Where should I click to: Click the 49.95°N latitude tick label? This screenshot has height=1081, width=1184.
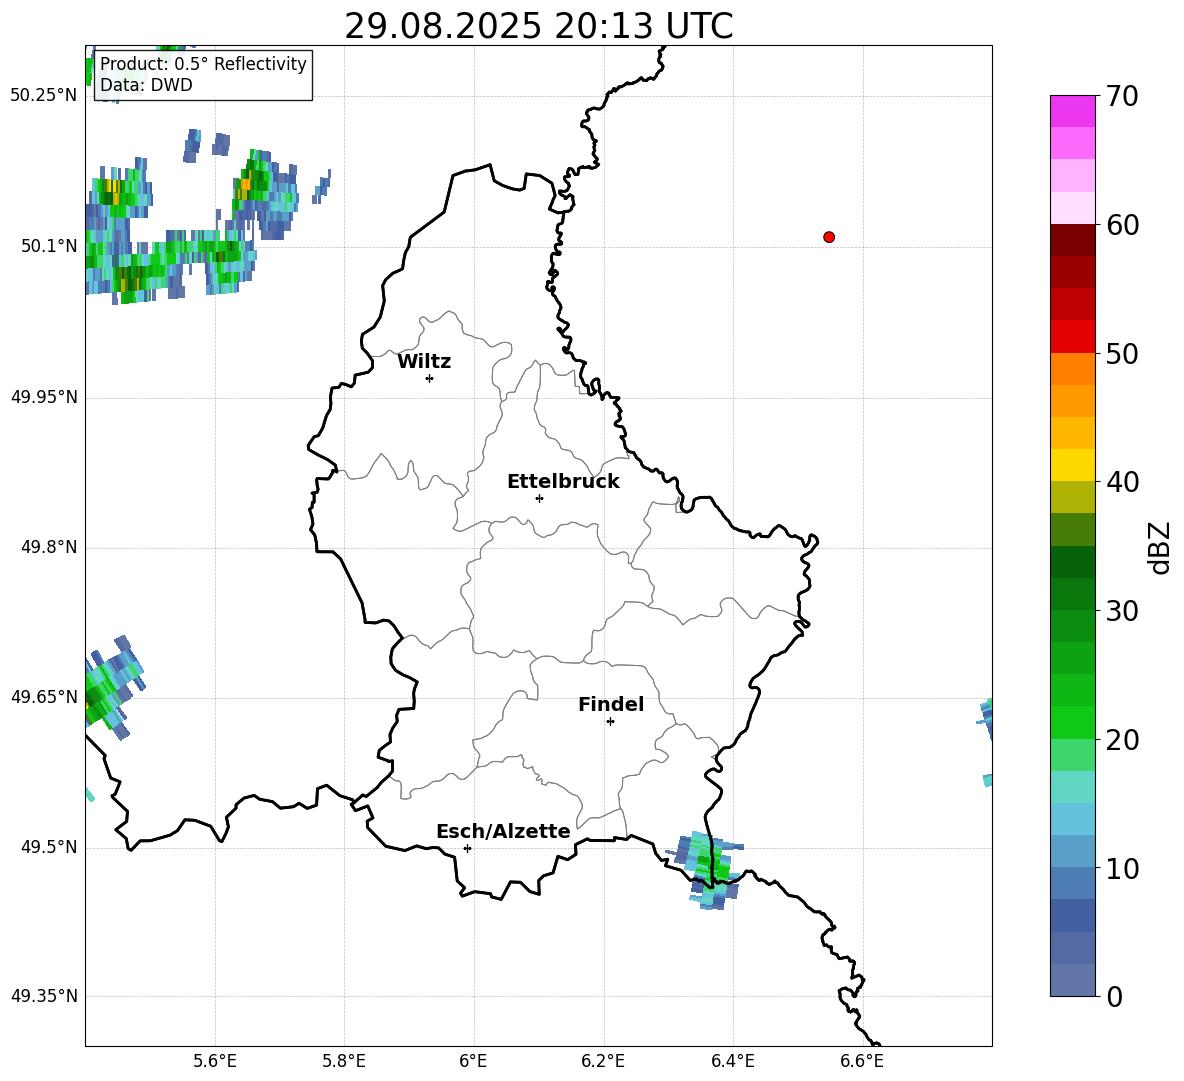[44, 396]
